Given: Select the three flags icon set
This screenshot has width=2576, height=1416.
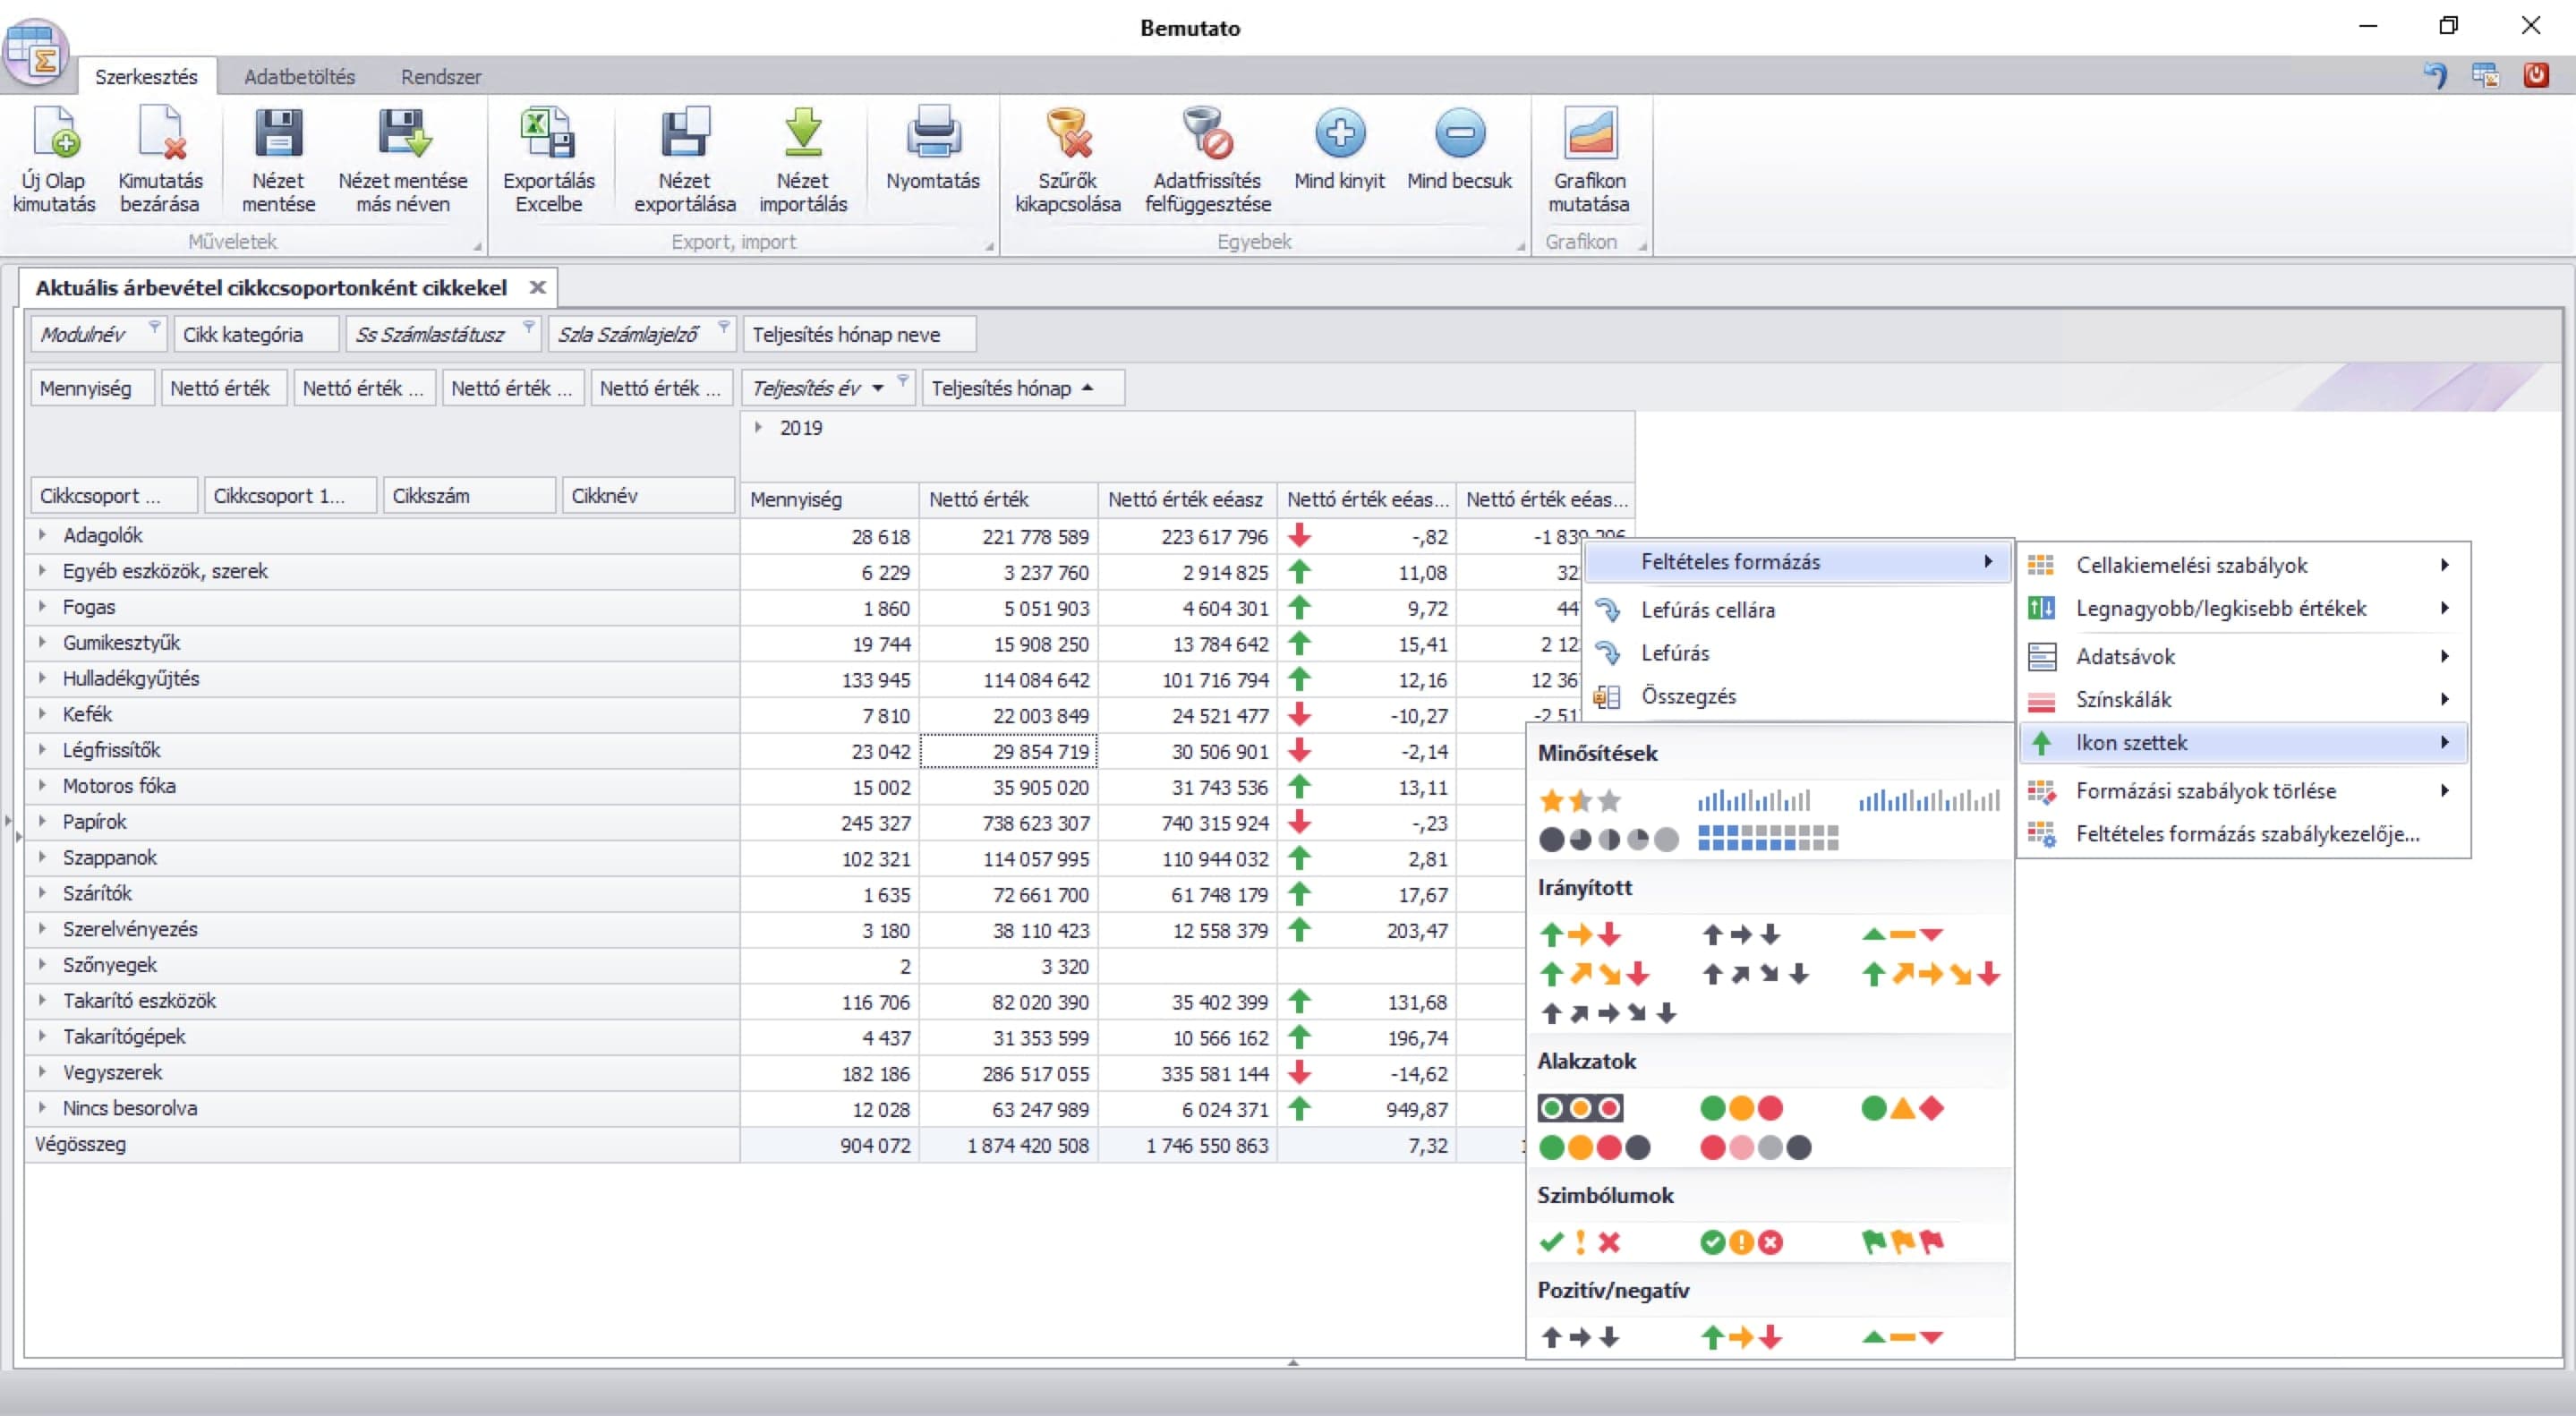Looking at the screenshot, I should click(1903, 1242).
